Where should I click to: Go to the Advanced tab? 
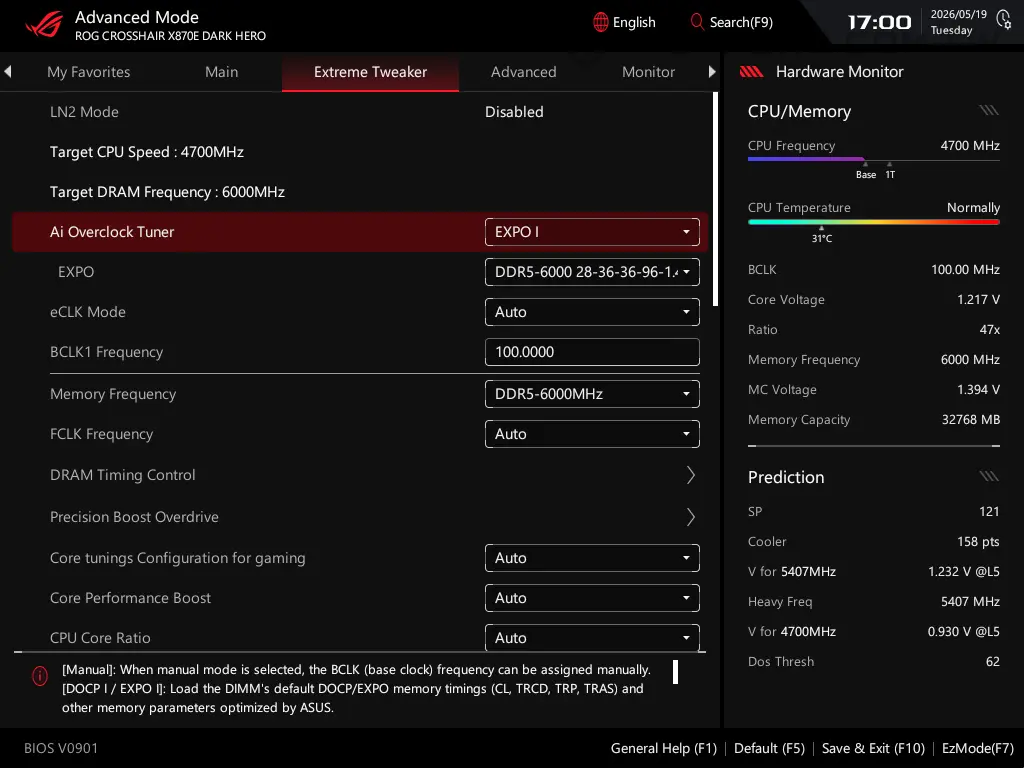click(x=524, y=72)
